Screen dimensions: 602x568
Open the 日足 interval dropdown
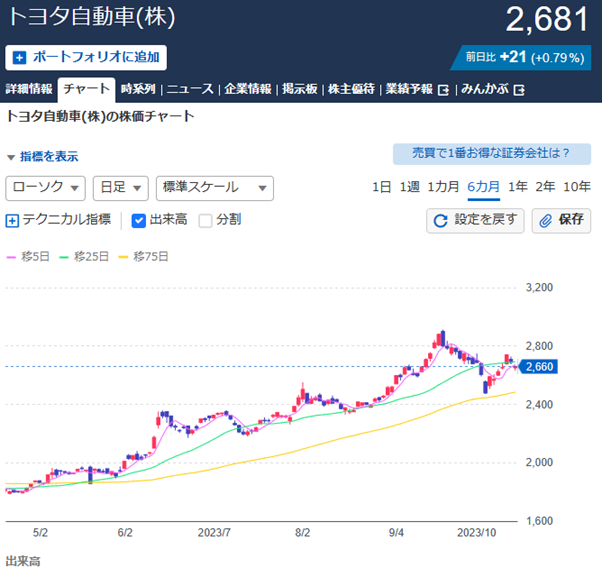[121, 188]
